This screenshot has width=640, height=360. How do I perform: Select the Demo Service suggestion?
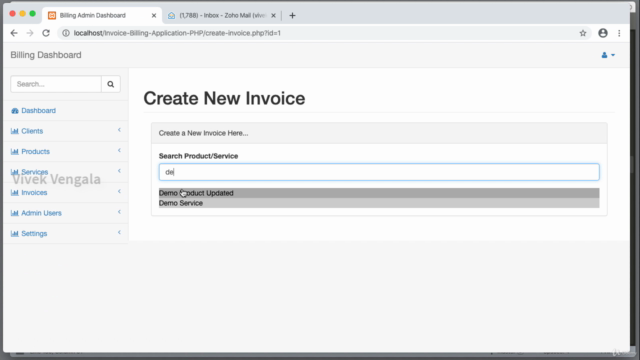(x=379, y=203)
